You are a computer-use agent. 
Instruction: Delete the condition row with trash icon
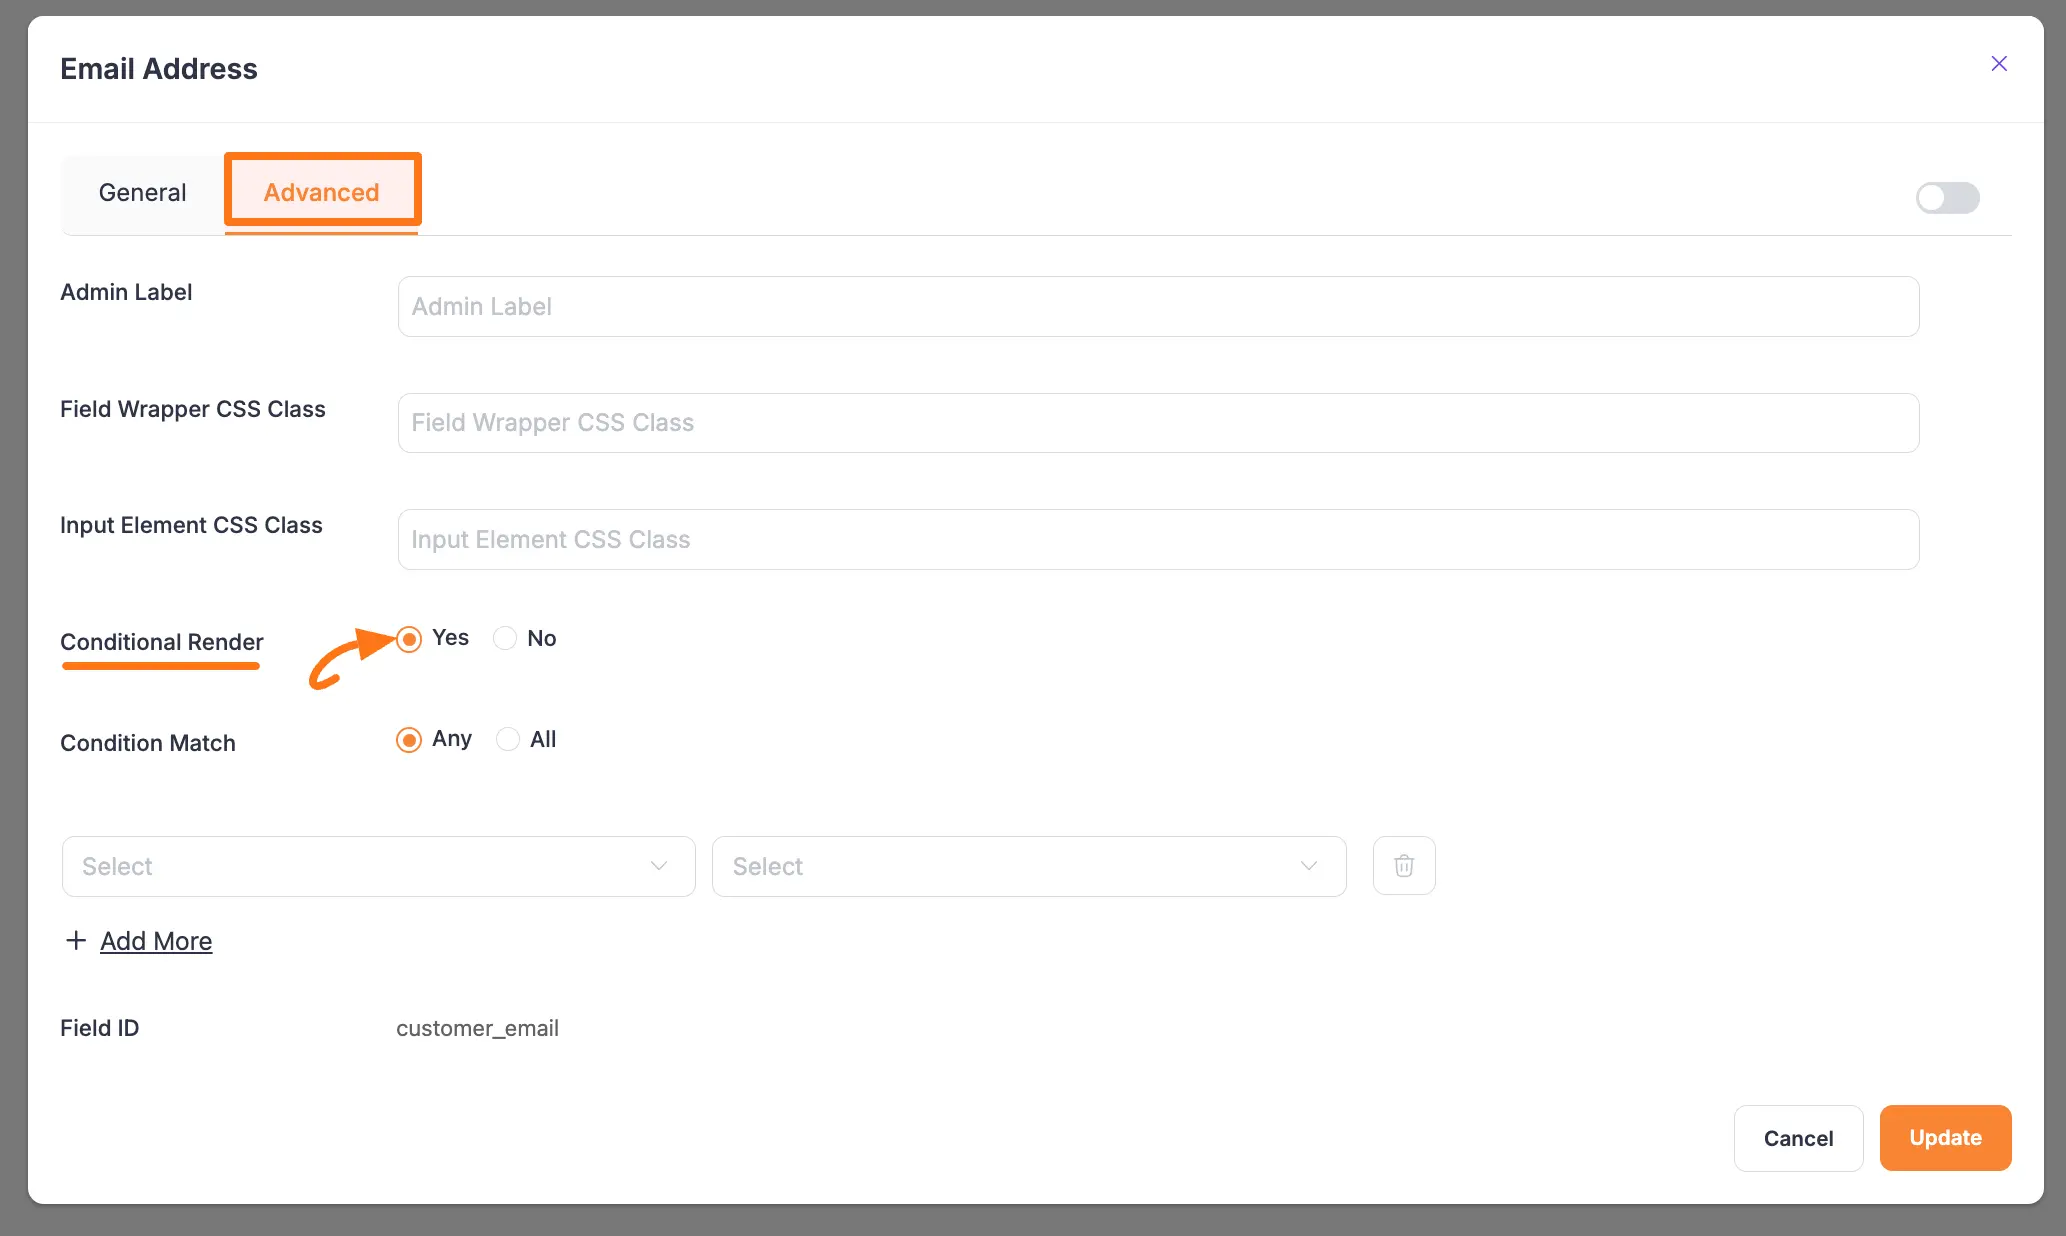pyautogui.click(x=1403, y=865)
